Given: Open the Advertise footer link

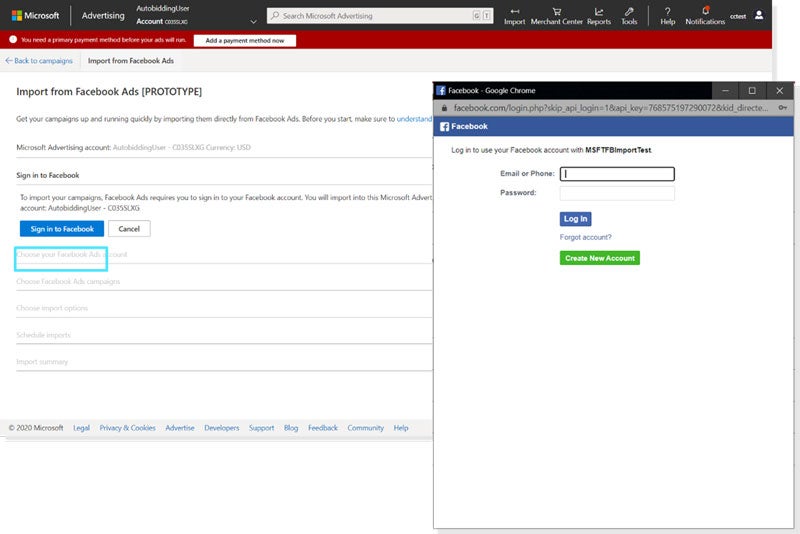Looking at the screenshot, I should [x=180, y=428].
